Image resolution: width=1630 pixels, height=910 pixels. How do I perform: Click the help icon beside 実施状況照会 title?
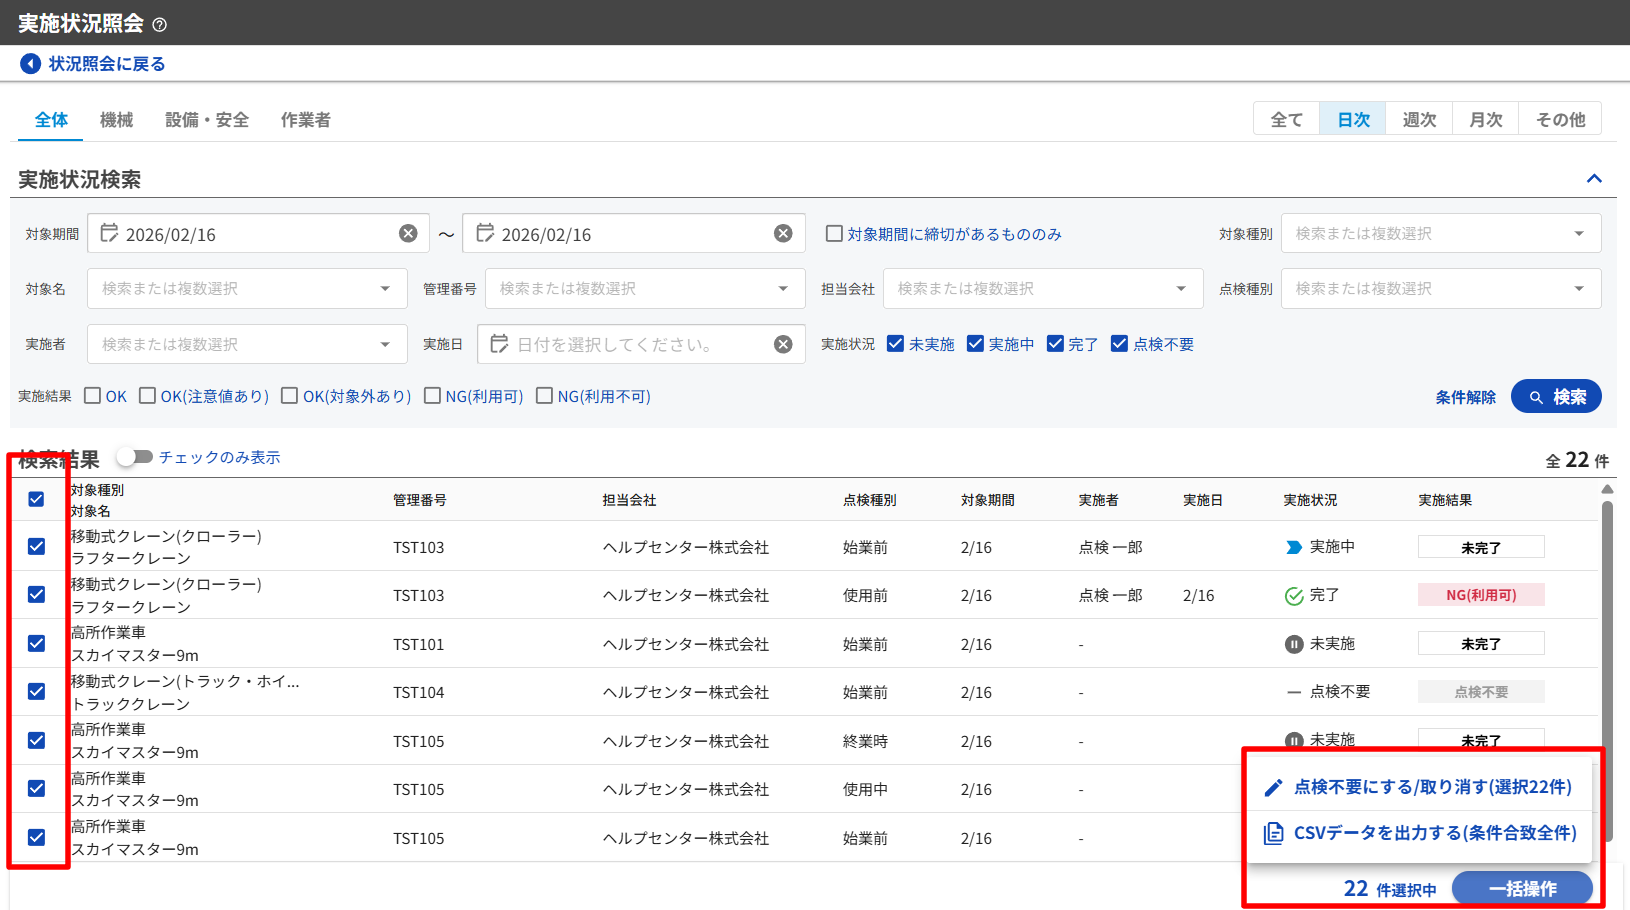159,25
